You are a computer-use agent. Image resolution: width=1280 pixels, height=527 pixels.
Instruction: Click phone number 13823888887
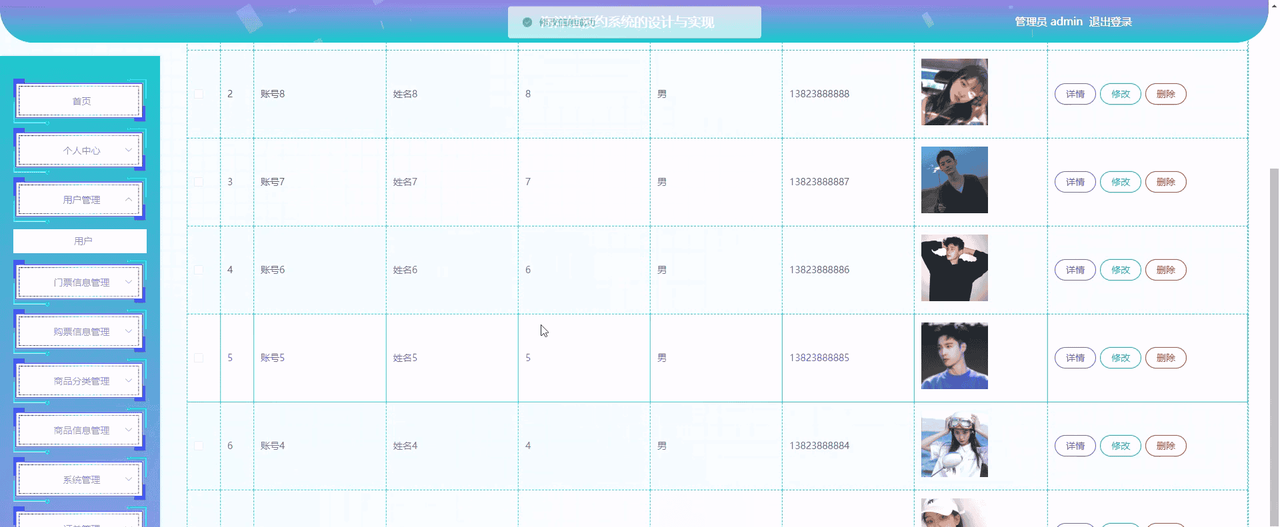[x=819, y=182]
